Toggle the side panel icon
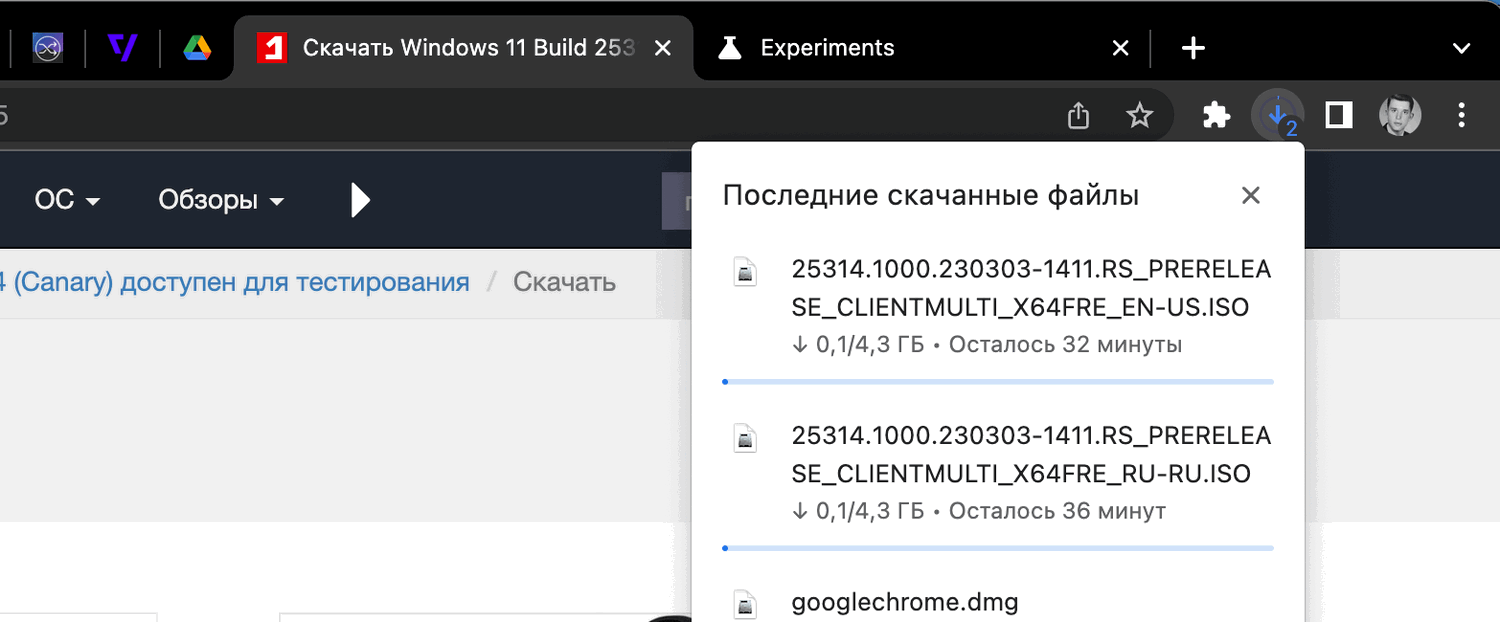The width and height of the screenshot is (1500, 622). click(x=1338, y=117)
